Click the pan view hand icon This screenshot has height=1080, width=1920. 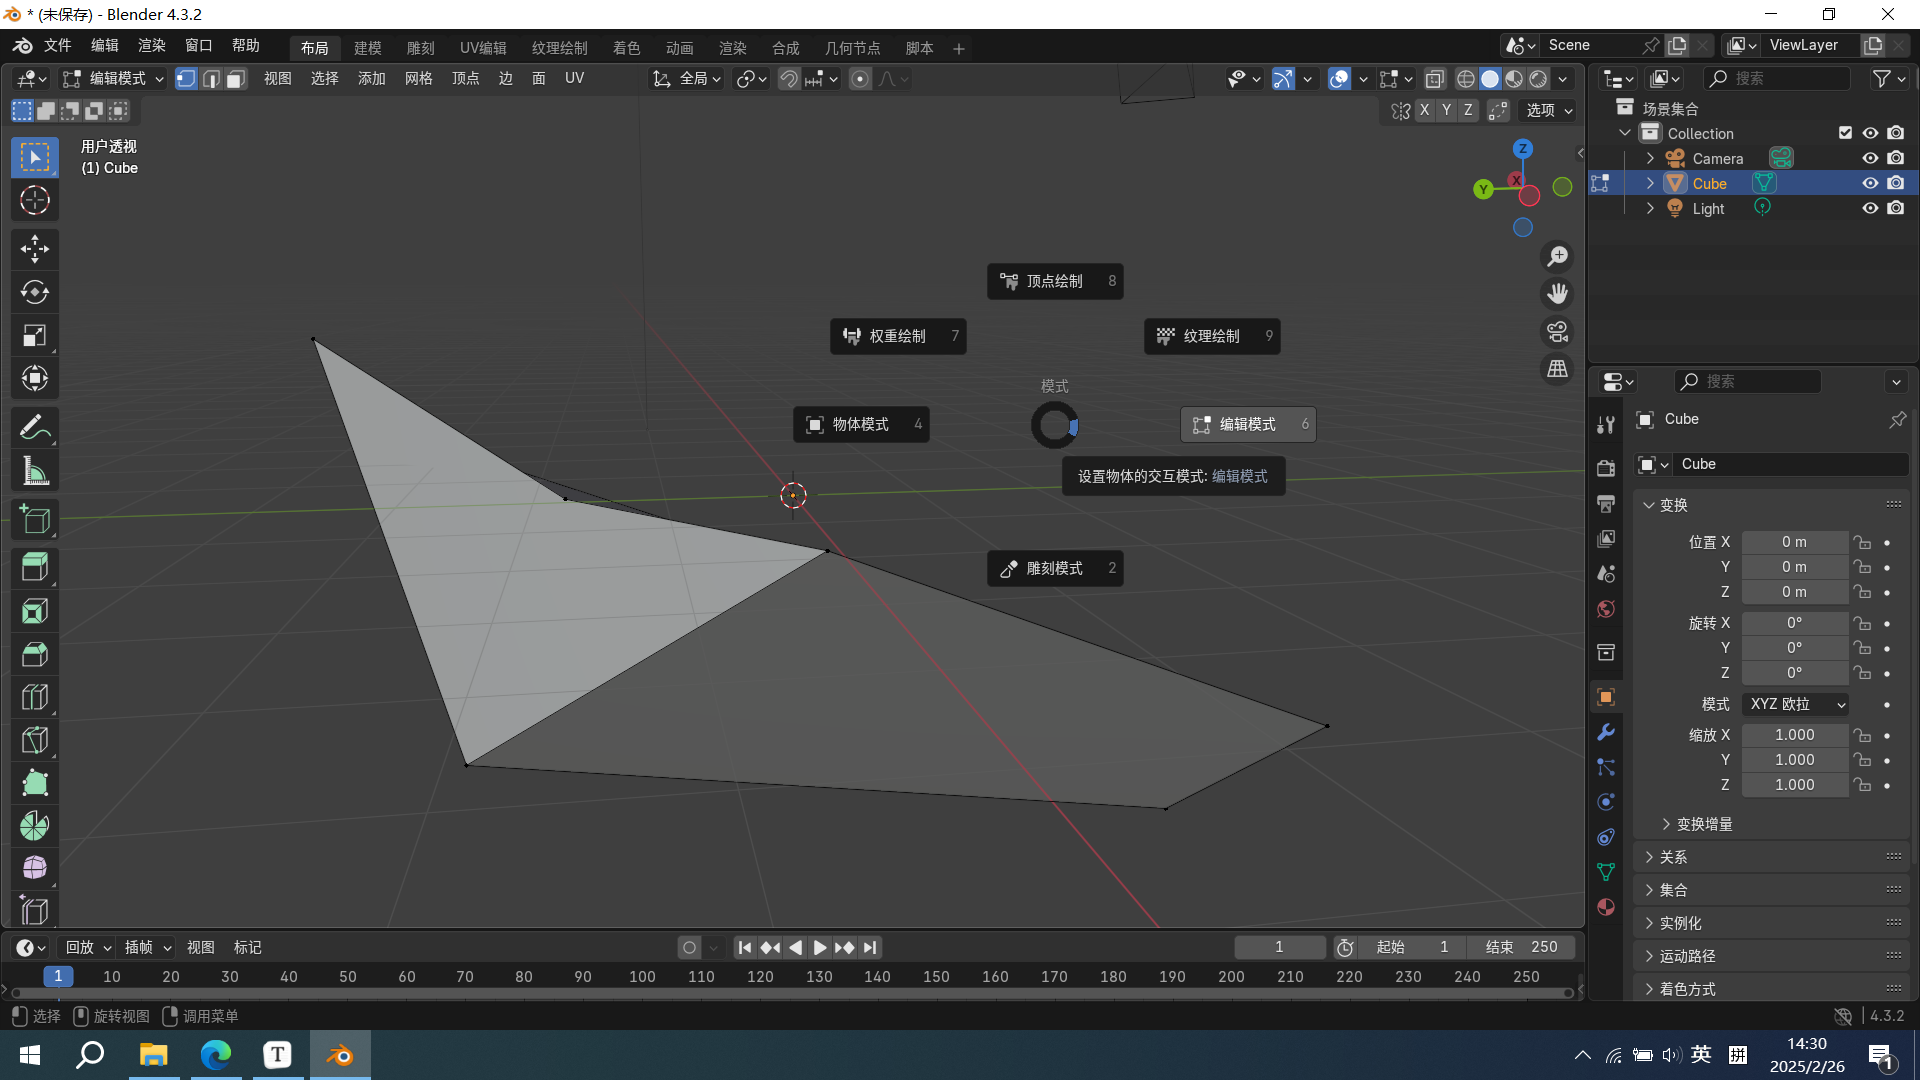tap(1557, 294)
